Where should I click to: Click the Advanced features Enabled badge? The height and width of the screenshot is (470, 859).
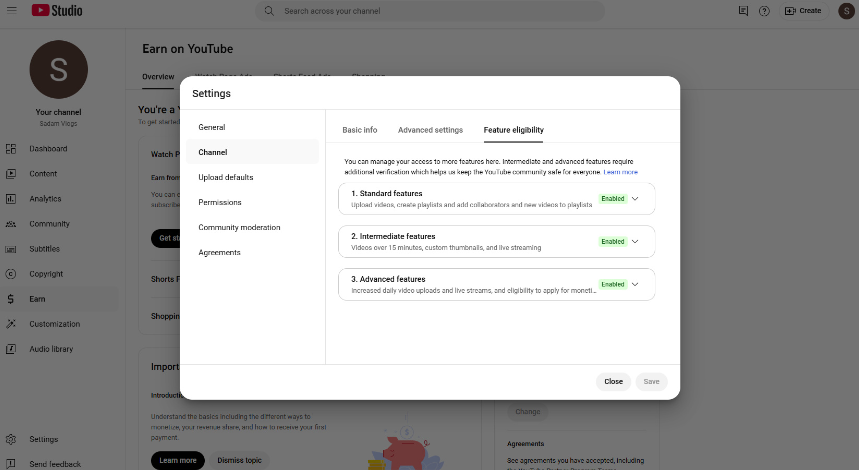point(612,284)
